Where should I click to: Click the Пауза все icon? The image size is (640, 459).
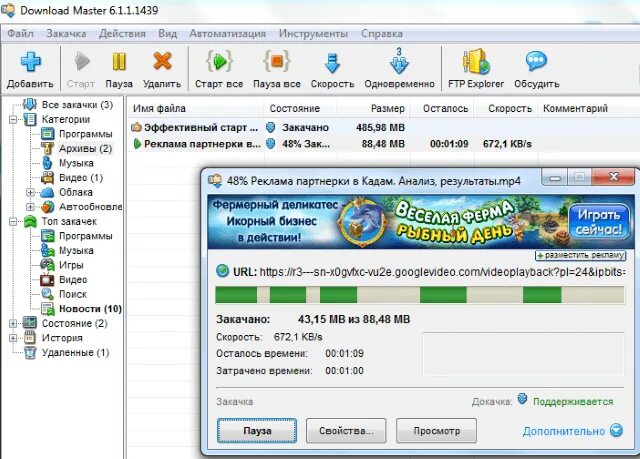point(277,62)
